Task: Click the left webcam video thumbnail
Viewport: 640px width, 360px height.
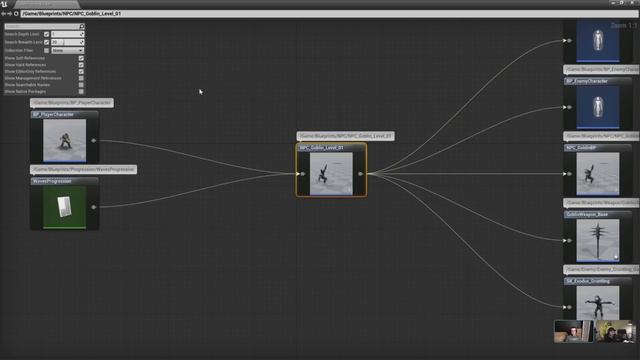Action: (573, 331)
